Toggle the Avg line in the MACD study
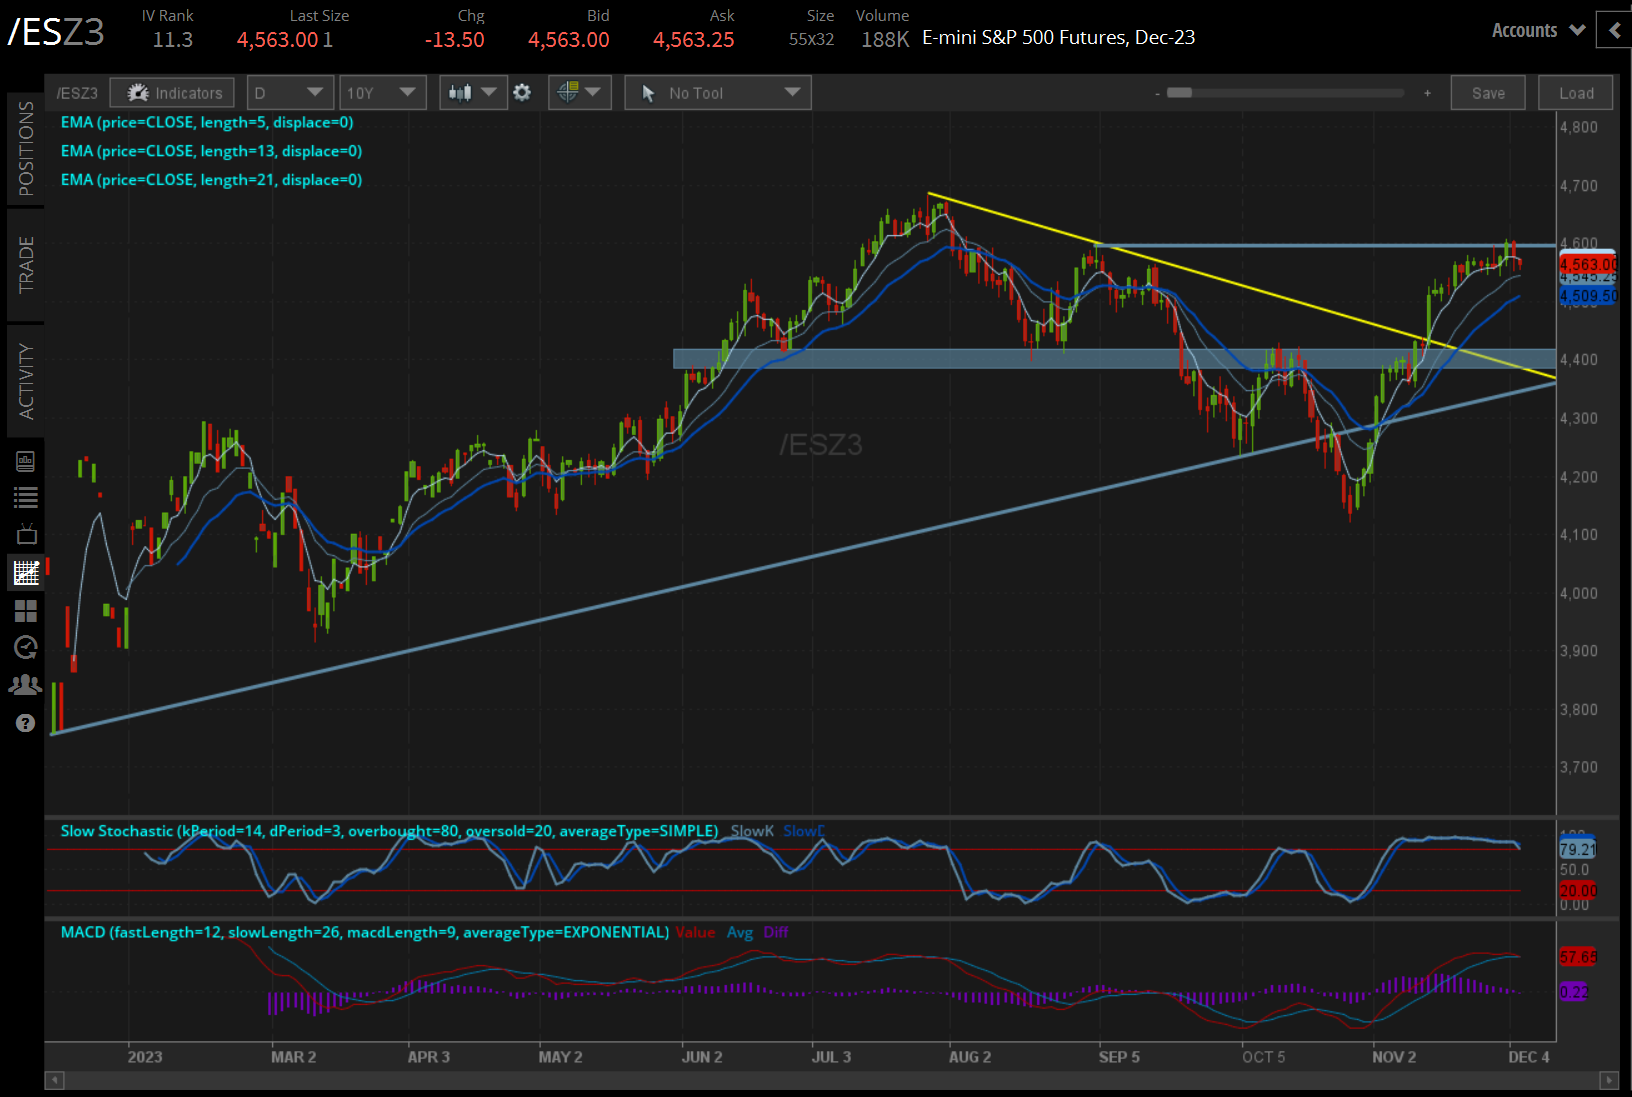The width and height of the screenshot is (1632, 1097). click(x=740, y=932)
